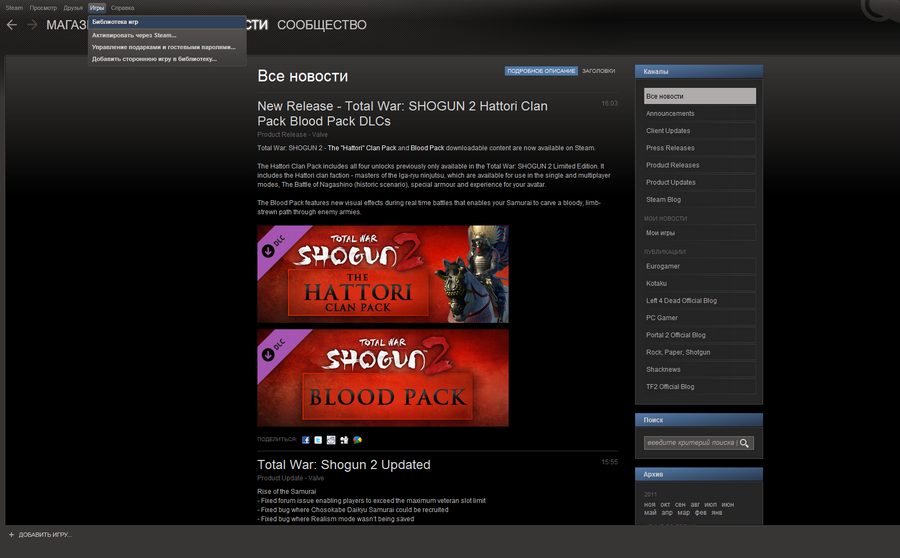Select the Product Releases channel

(x=700, y=165)
